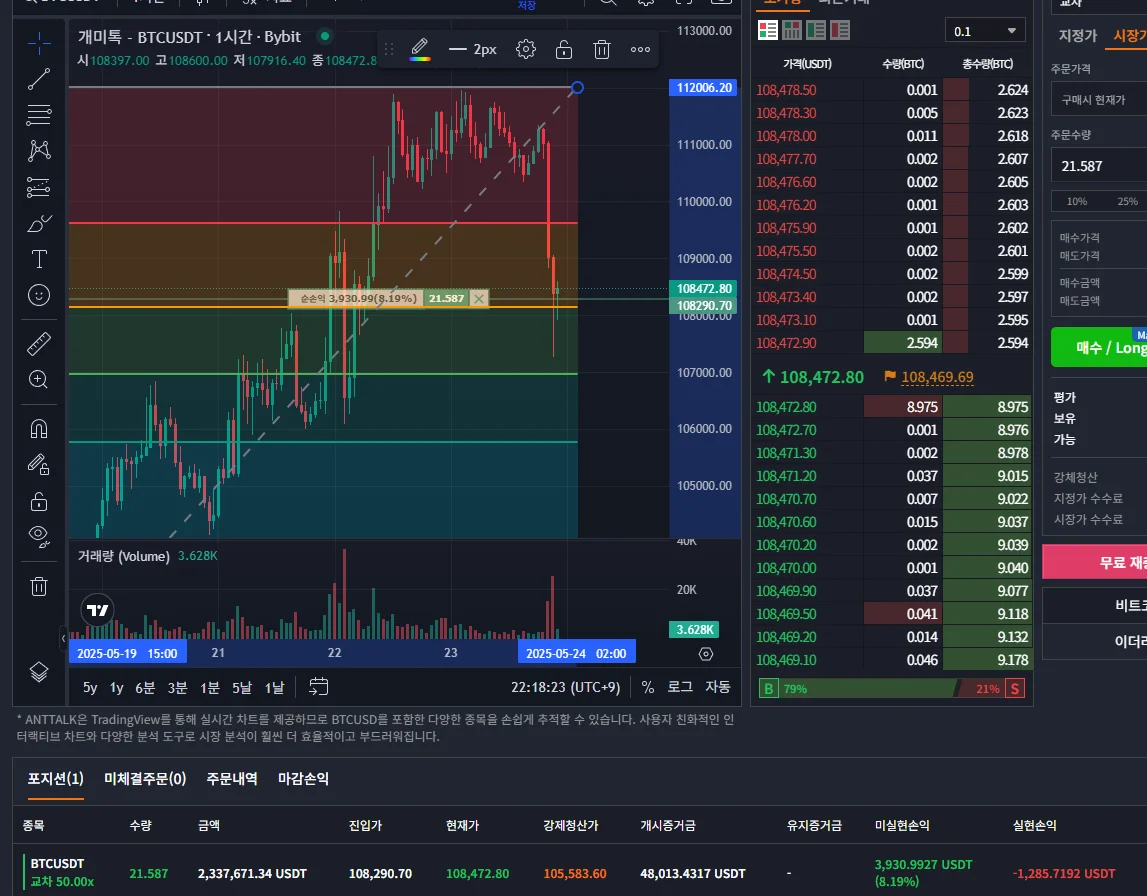Open the 0.1 price grouping dropdown
Viewport: 1147px width, 896px height.
985,31
